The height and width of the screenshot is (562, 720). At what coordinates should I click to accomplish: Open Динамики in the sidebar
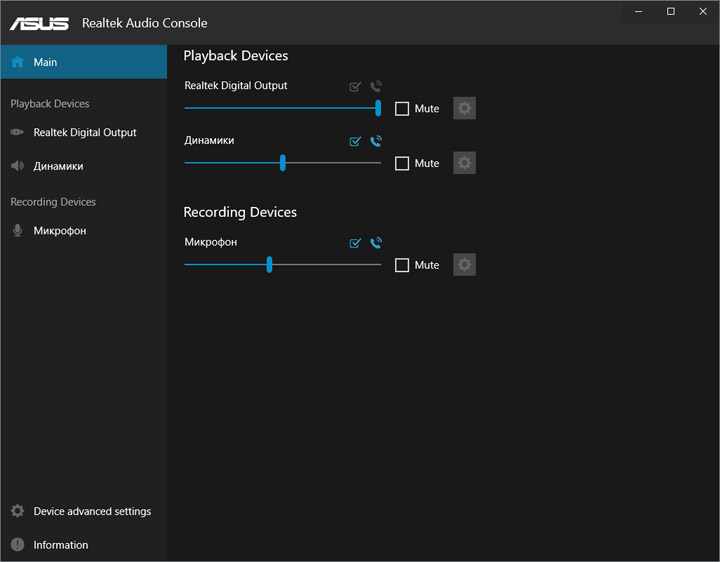(x=58, y=166)
